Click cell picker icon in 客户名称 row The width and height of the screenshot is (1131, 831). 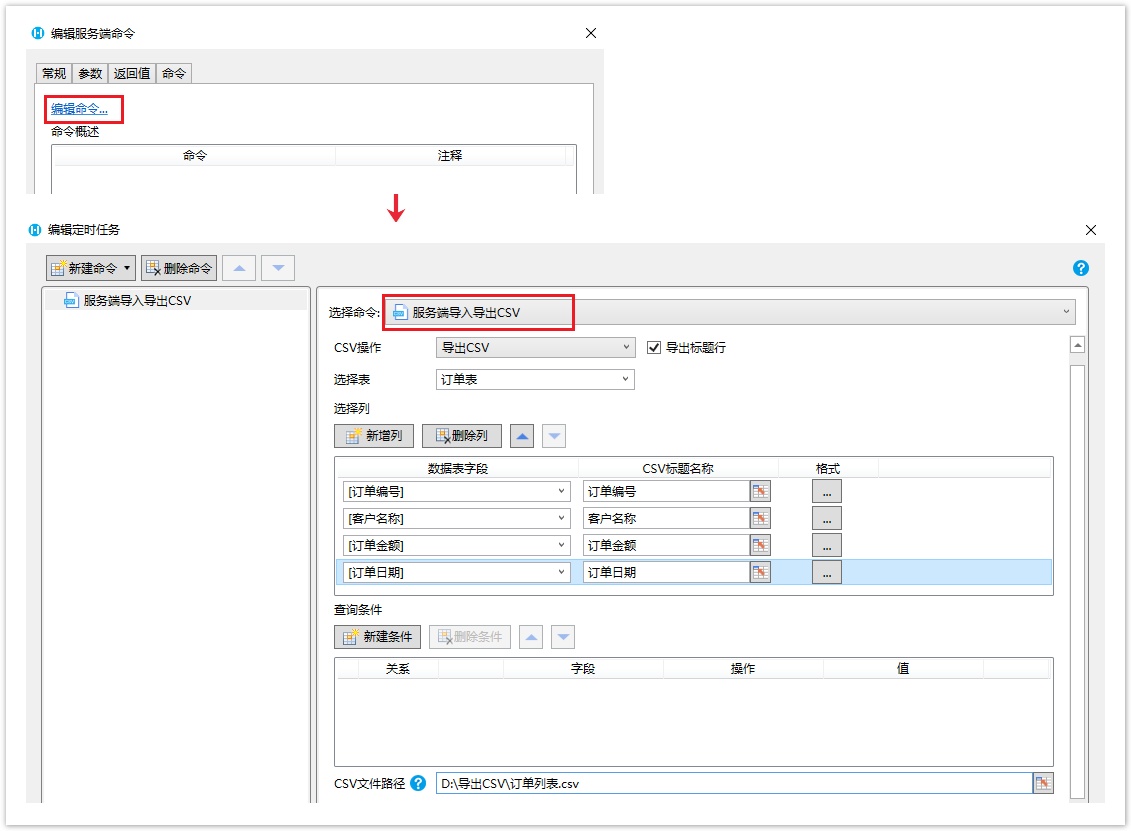pos(761,518)
